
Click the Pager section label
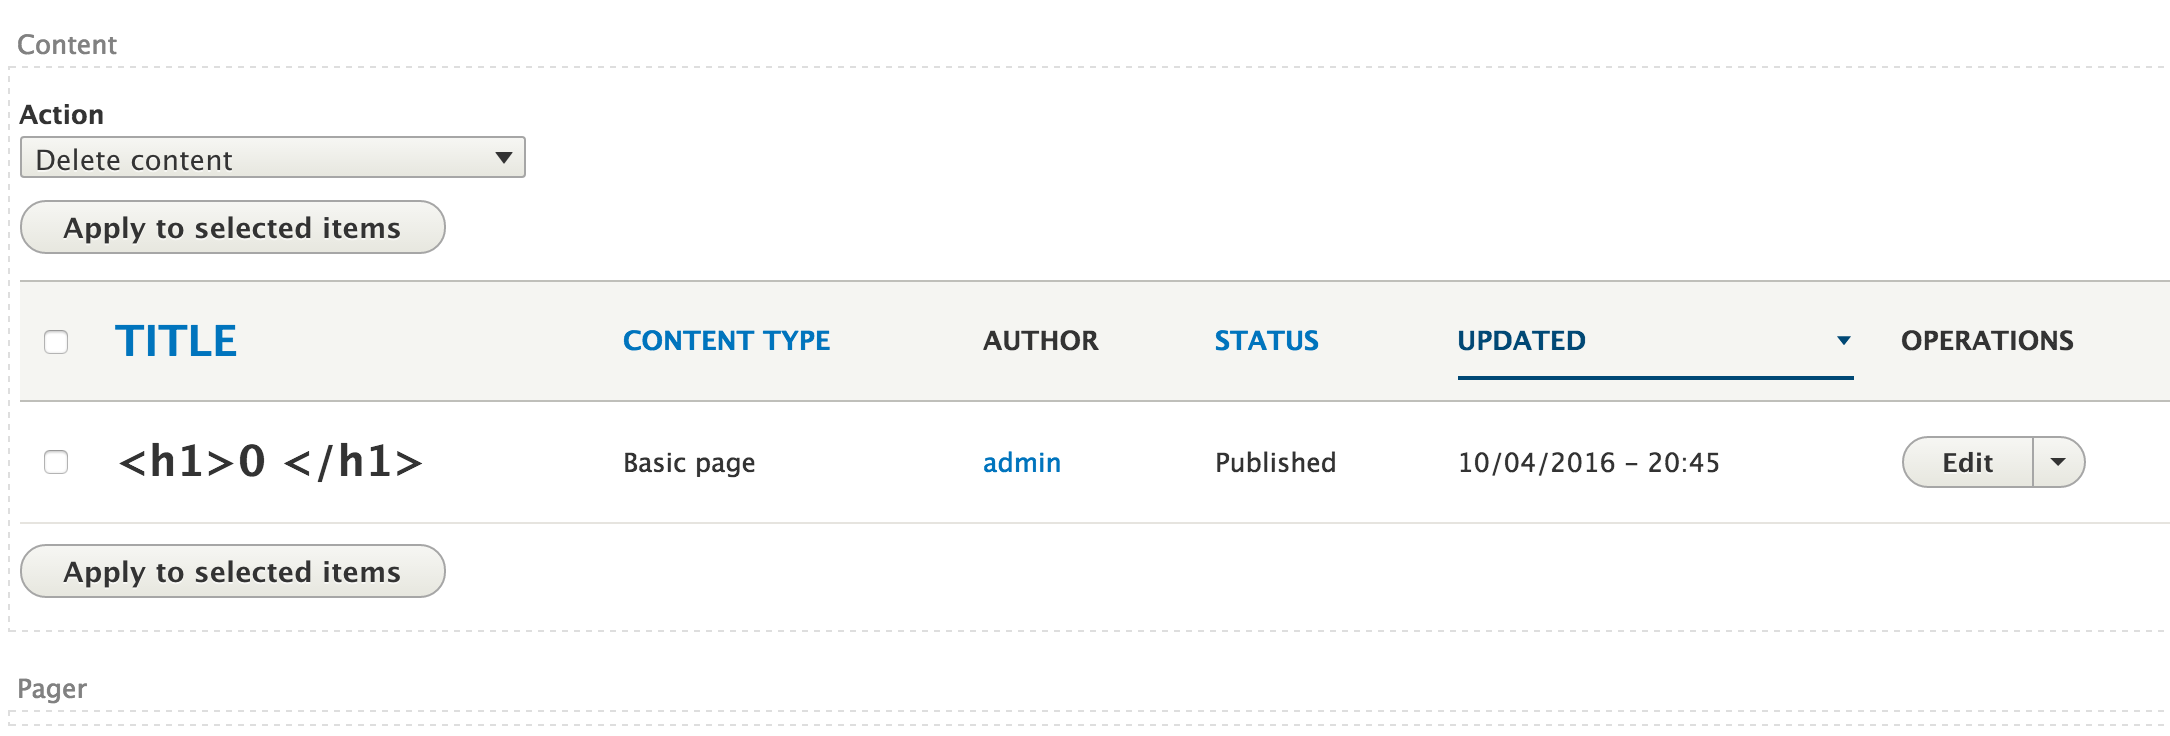[x=53, y=688]
